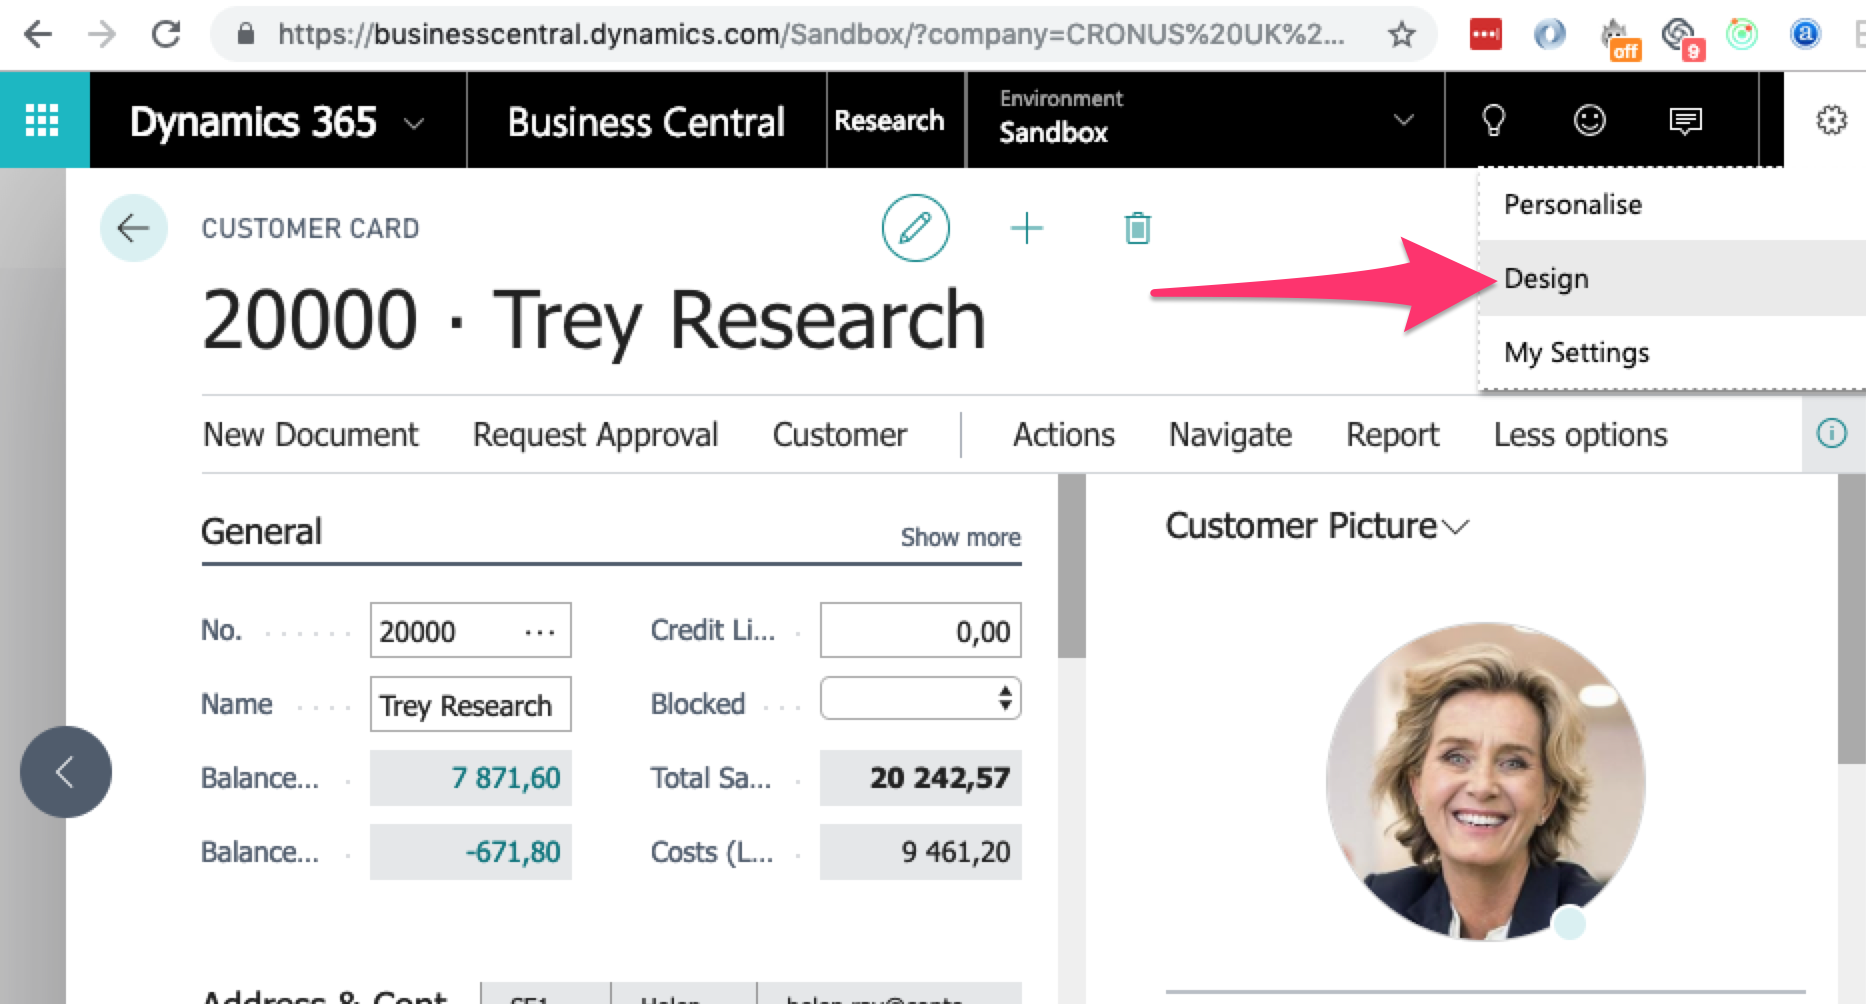Viewport: 1866px width, 1004px height.
Task: Open the Blocked dropdown selector
Action: 920,698
